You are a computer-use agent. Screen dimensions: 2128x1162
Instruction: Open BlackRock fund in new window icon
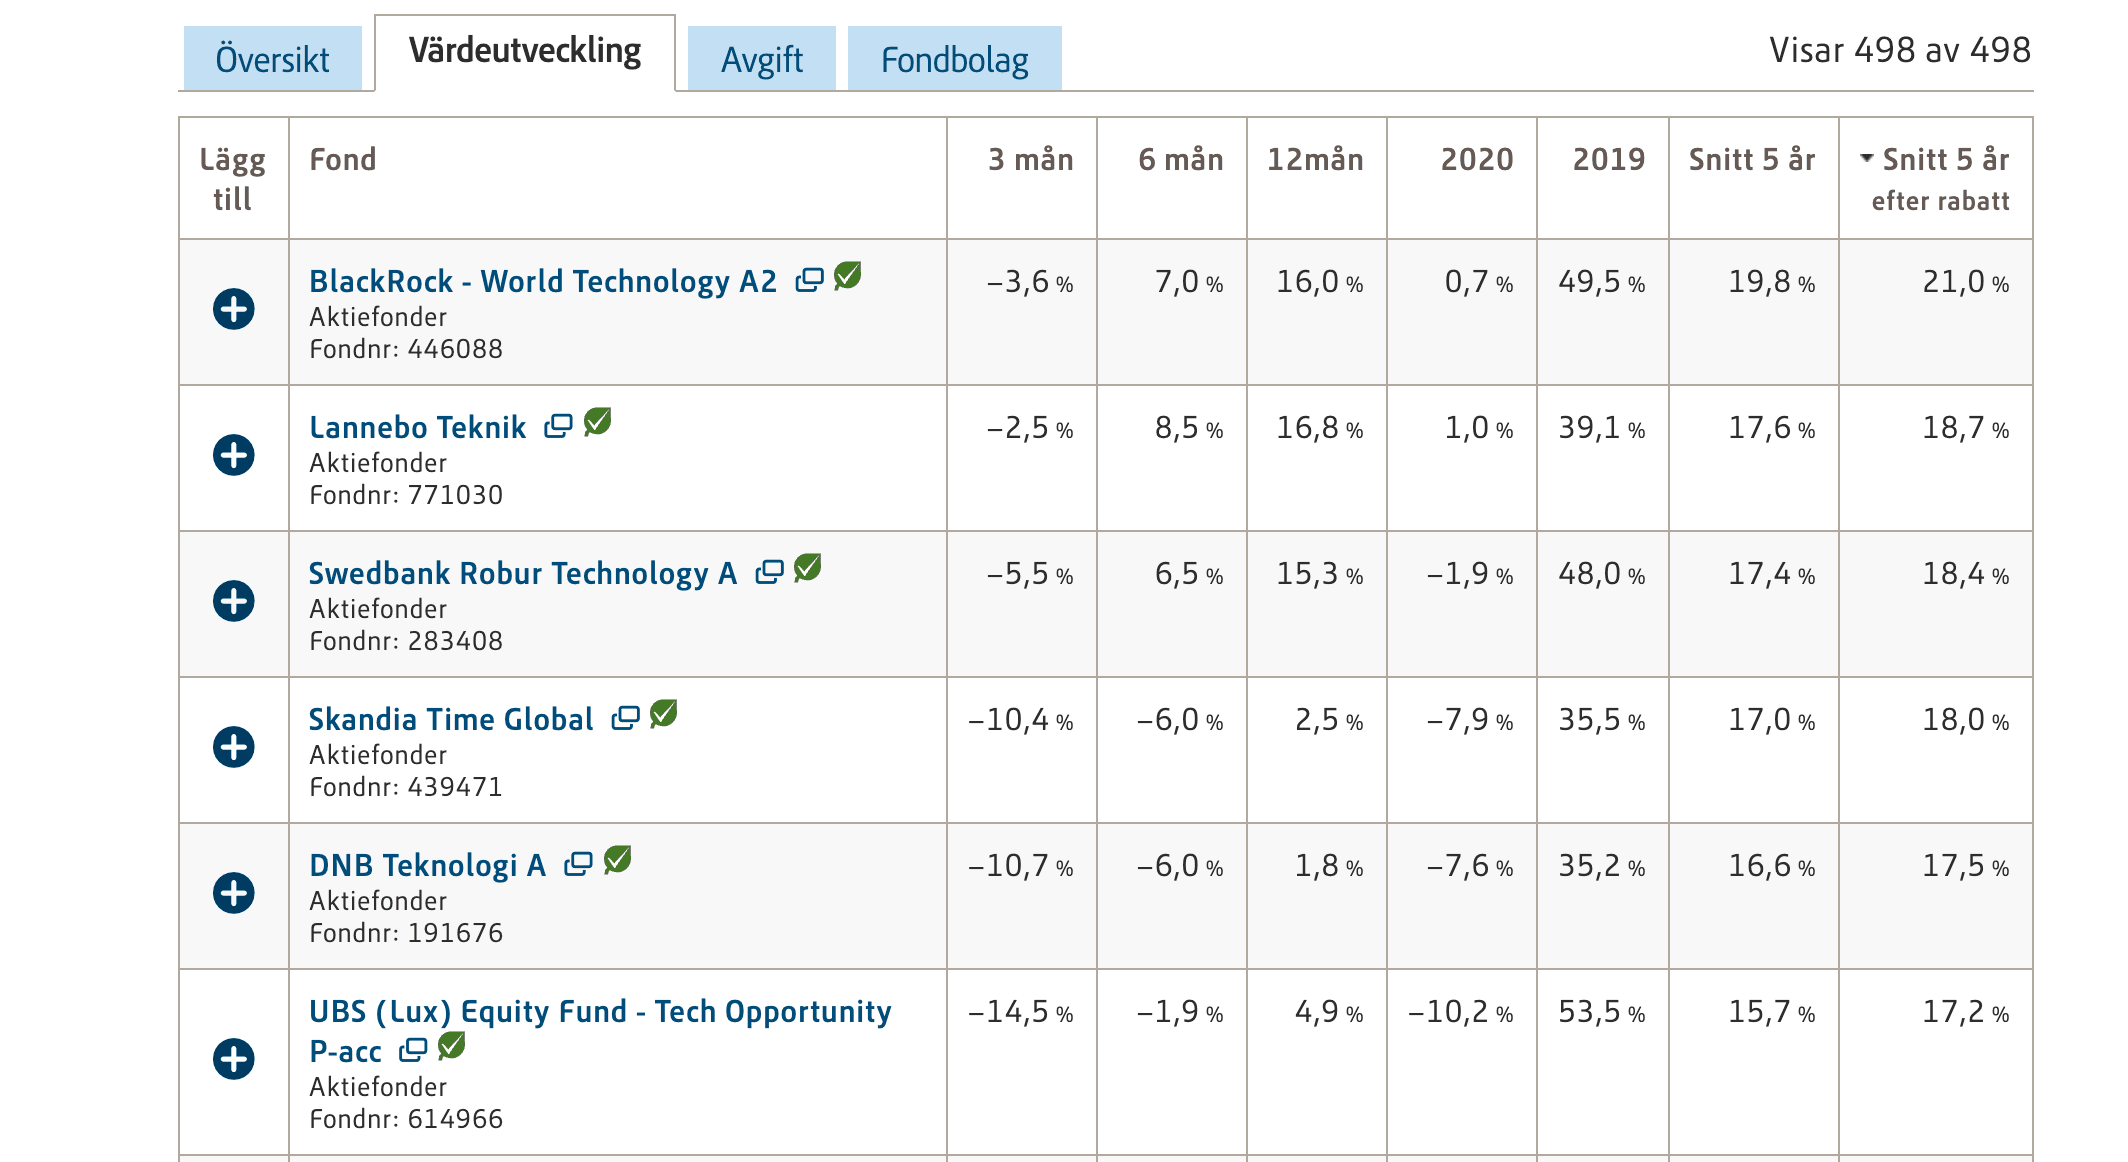pos(809,281)
